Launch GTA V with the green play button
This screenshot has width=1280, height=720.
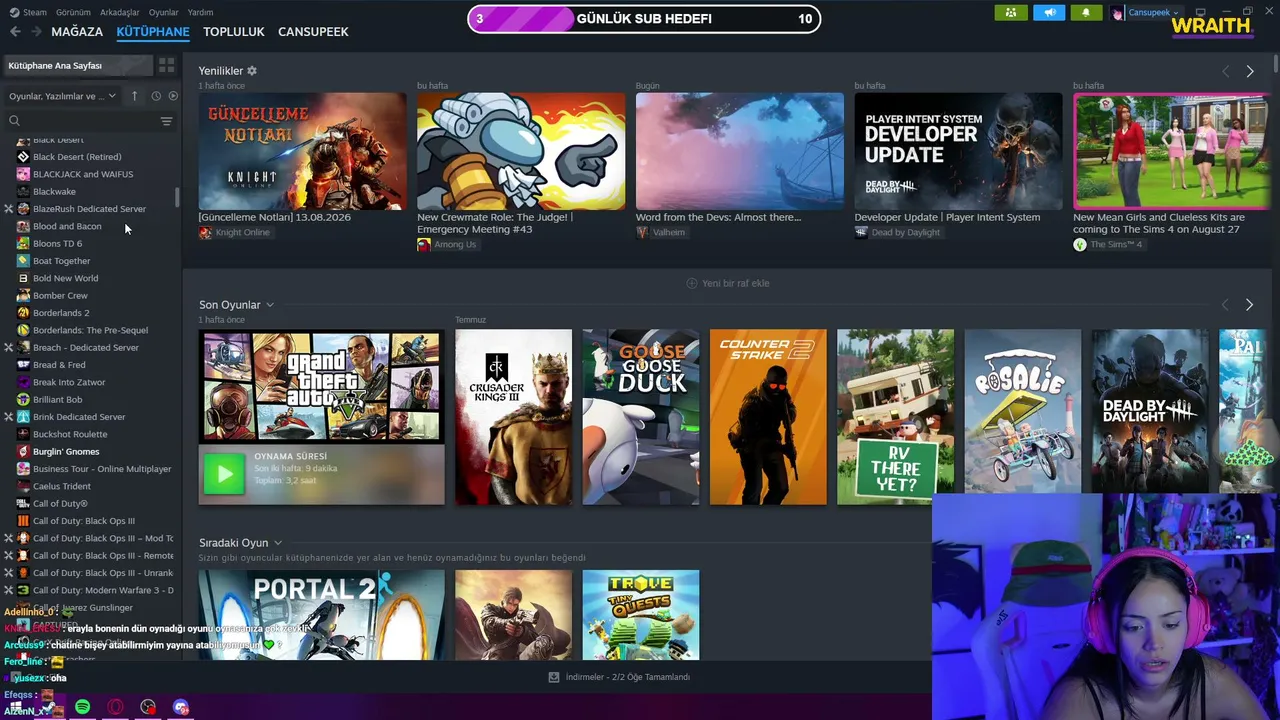pos(224,474)
